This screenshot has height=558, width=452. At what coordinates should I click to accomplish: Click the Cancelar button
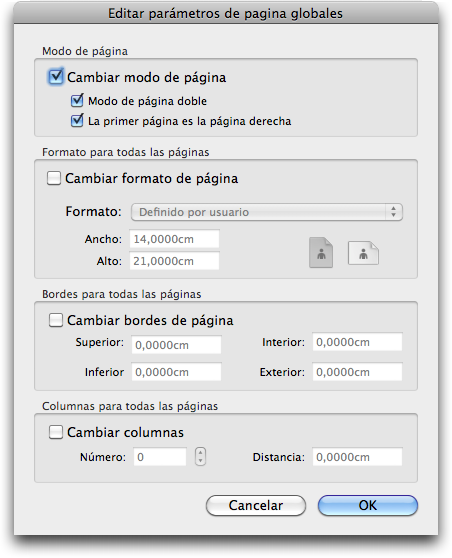point(256,505)
